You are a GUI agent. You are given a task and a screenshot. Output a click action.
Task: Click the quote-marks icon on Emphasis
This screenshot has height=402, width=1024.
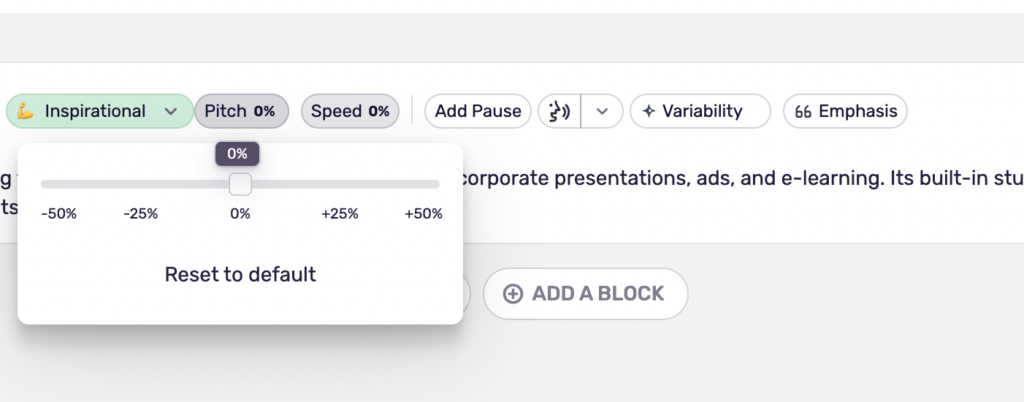point(802,112)
